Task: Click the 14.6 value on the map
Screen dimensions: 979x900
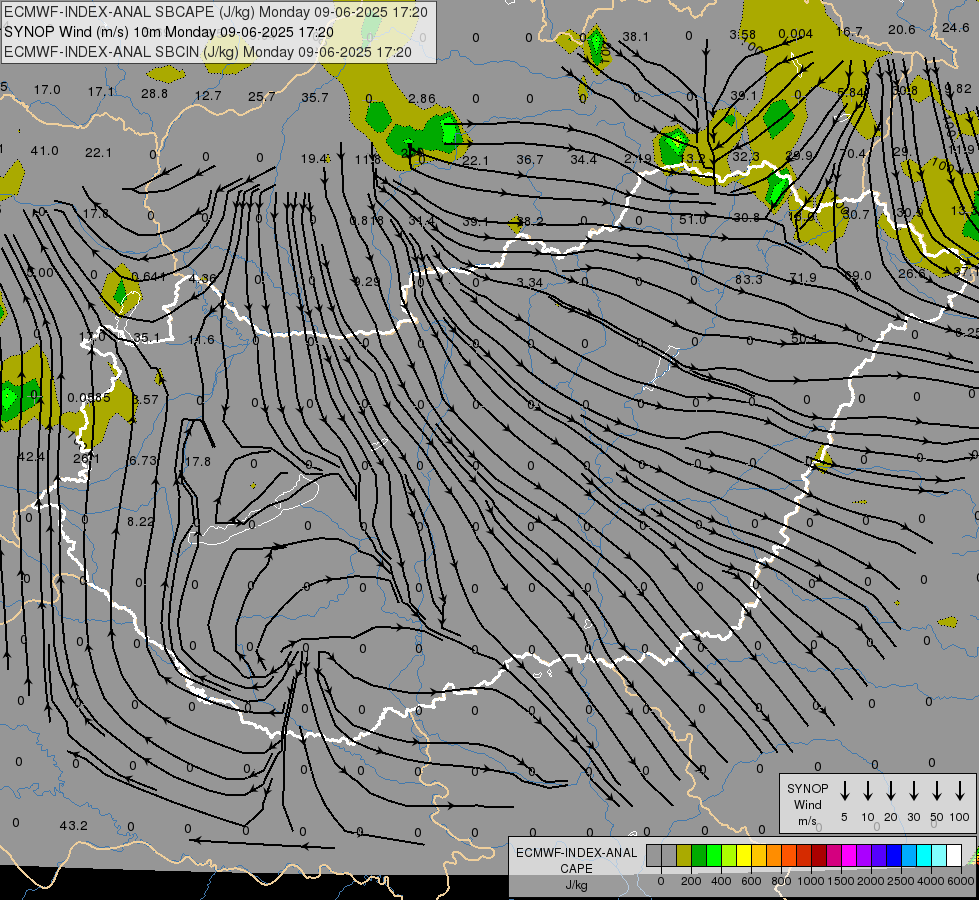Action: point(201,339)
